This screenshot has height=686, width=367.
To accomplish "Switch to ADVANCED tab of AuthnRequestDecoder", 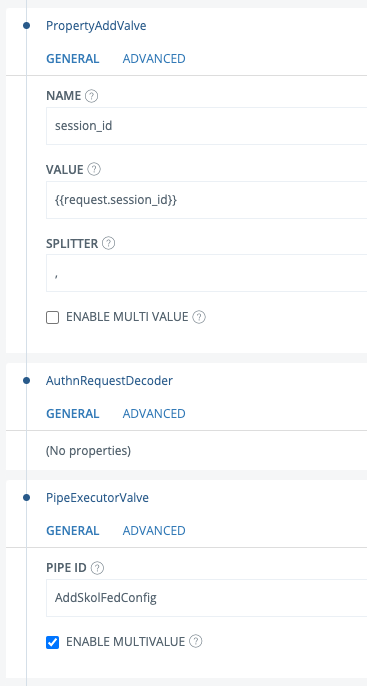I will point(154,413).
